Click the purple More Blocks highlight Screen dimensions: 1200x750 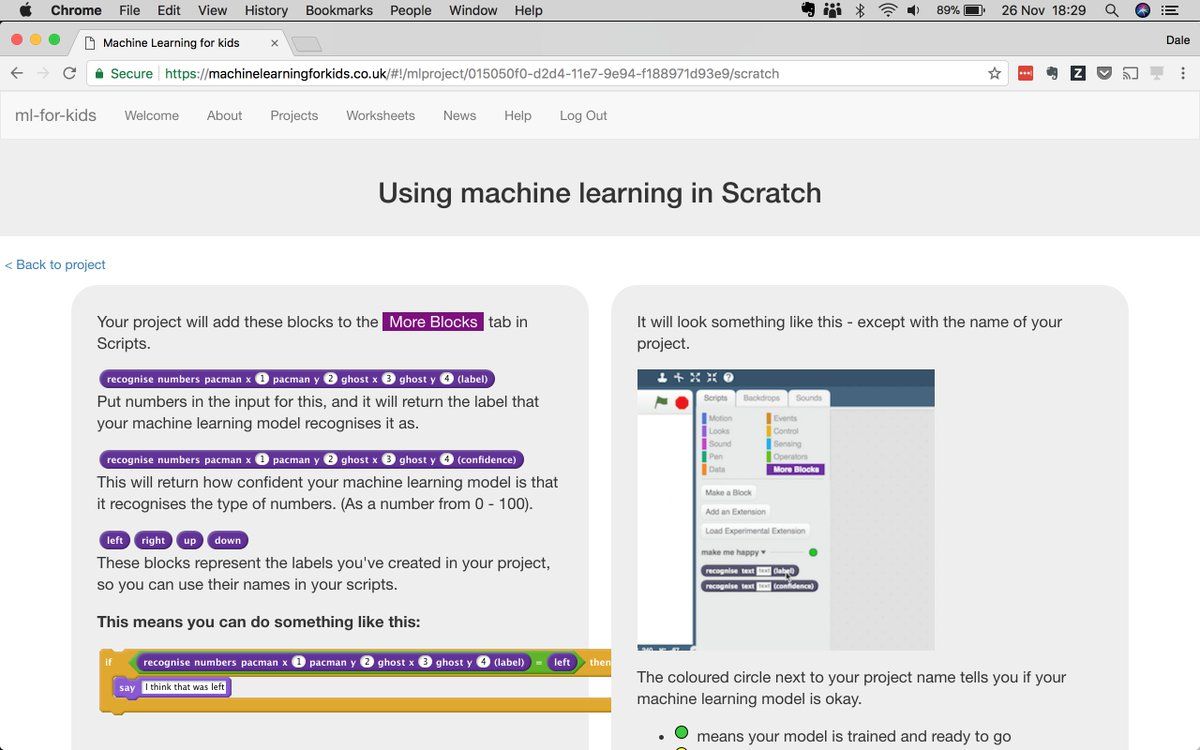[433, 322]
